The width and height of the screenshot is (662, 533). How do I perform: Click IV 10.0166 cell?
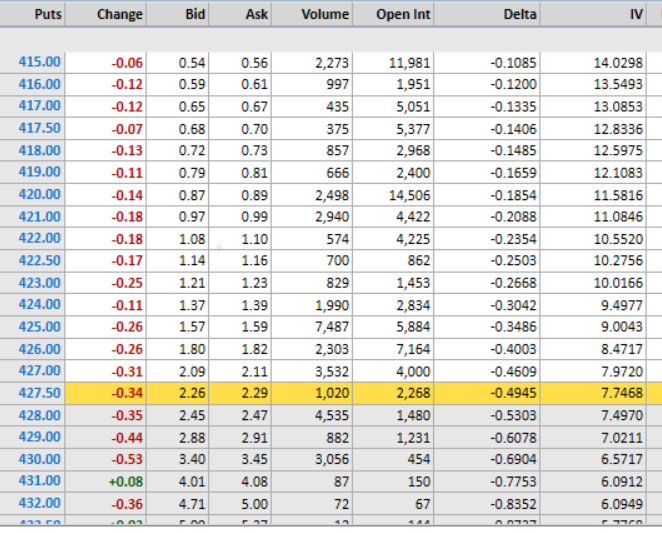click(x=618, y=283)
